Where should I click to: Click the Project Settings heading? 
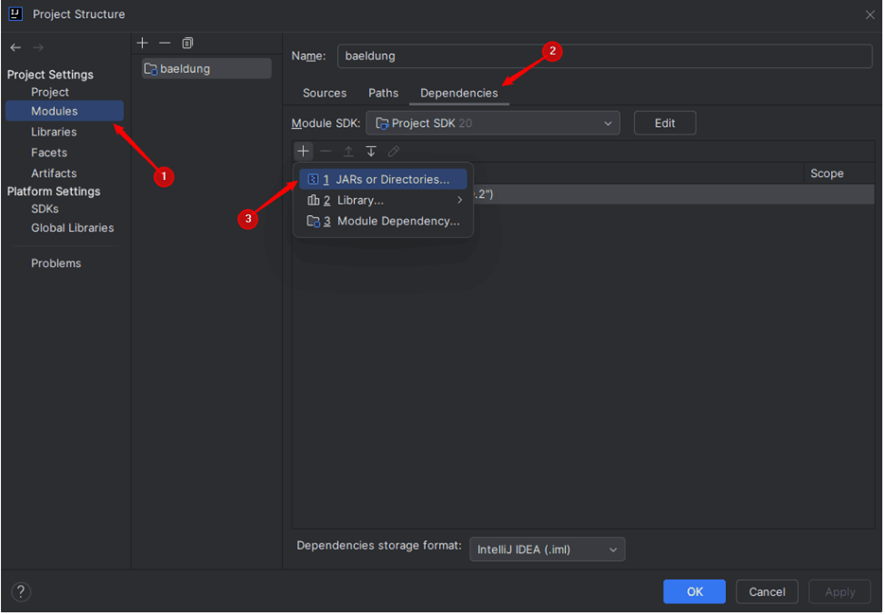[x=50, y=74]
